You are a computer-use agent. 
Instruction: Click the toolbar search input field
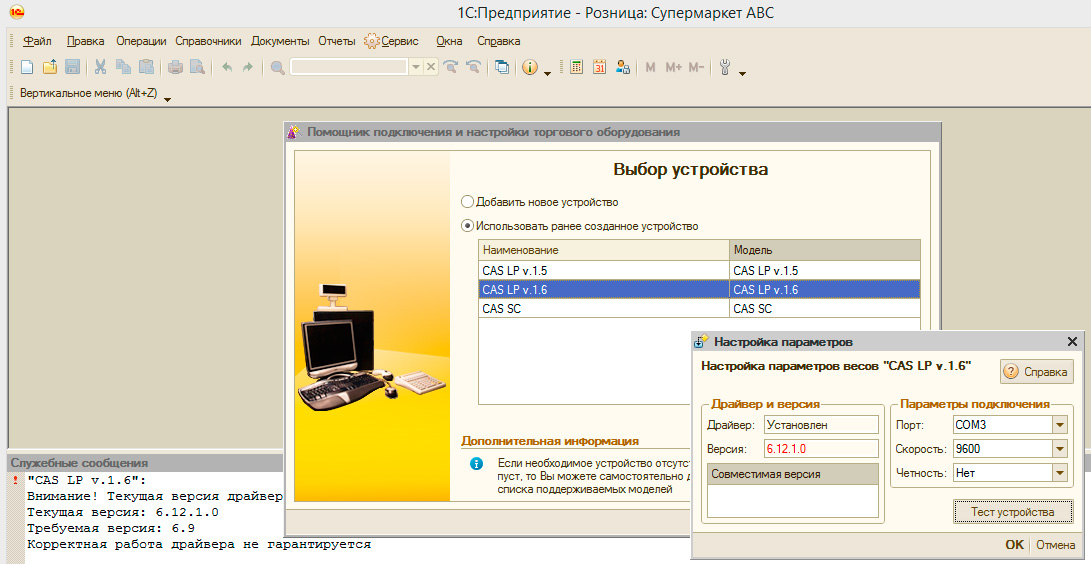pos(349,67)
